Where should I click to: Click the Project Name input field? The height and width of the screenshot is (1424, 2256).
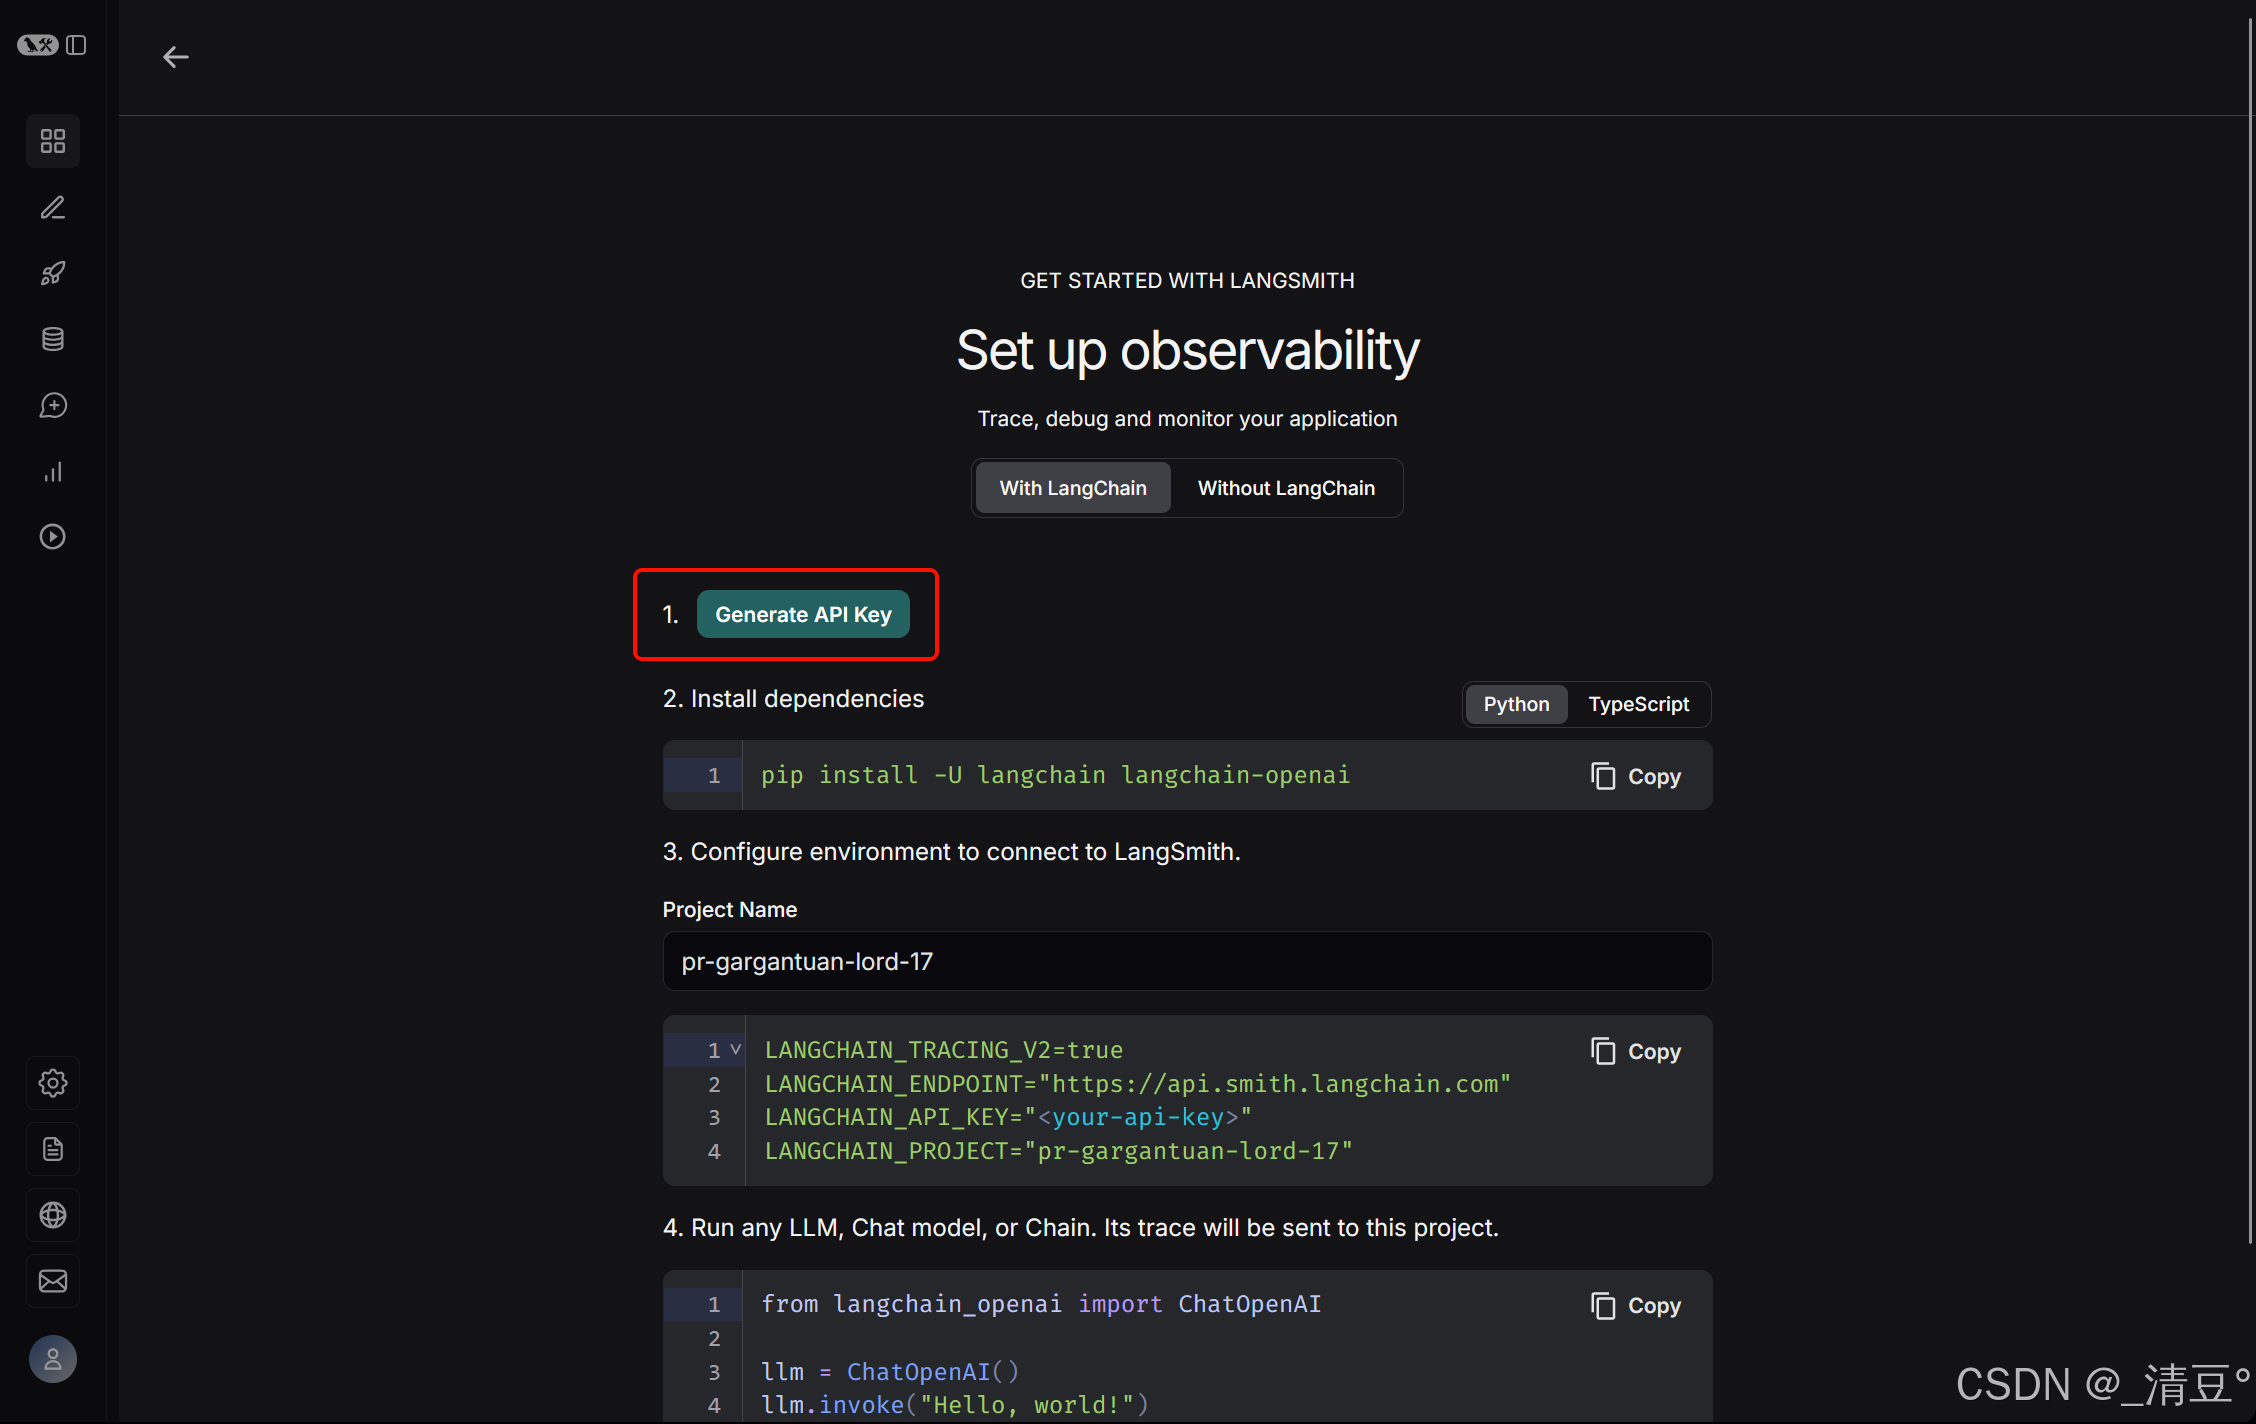[1187, 961]
